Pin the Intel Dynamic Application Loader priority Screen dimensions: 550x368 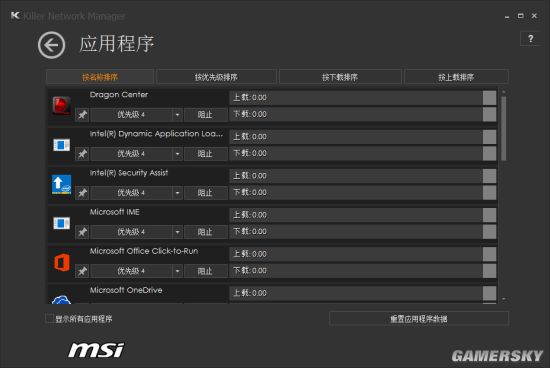(x=82, y=154)
